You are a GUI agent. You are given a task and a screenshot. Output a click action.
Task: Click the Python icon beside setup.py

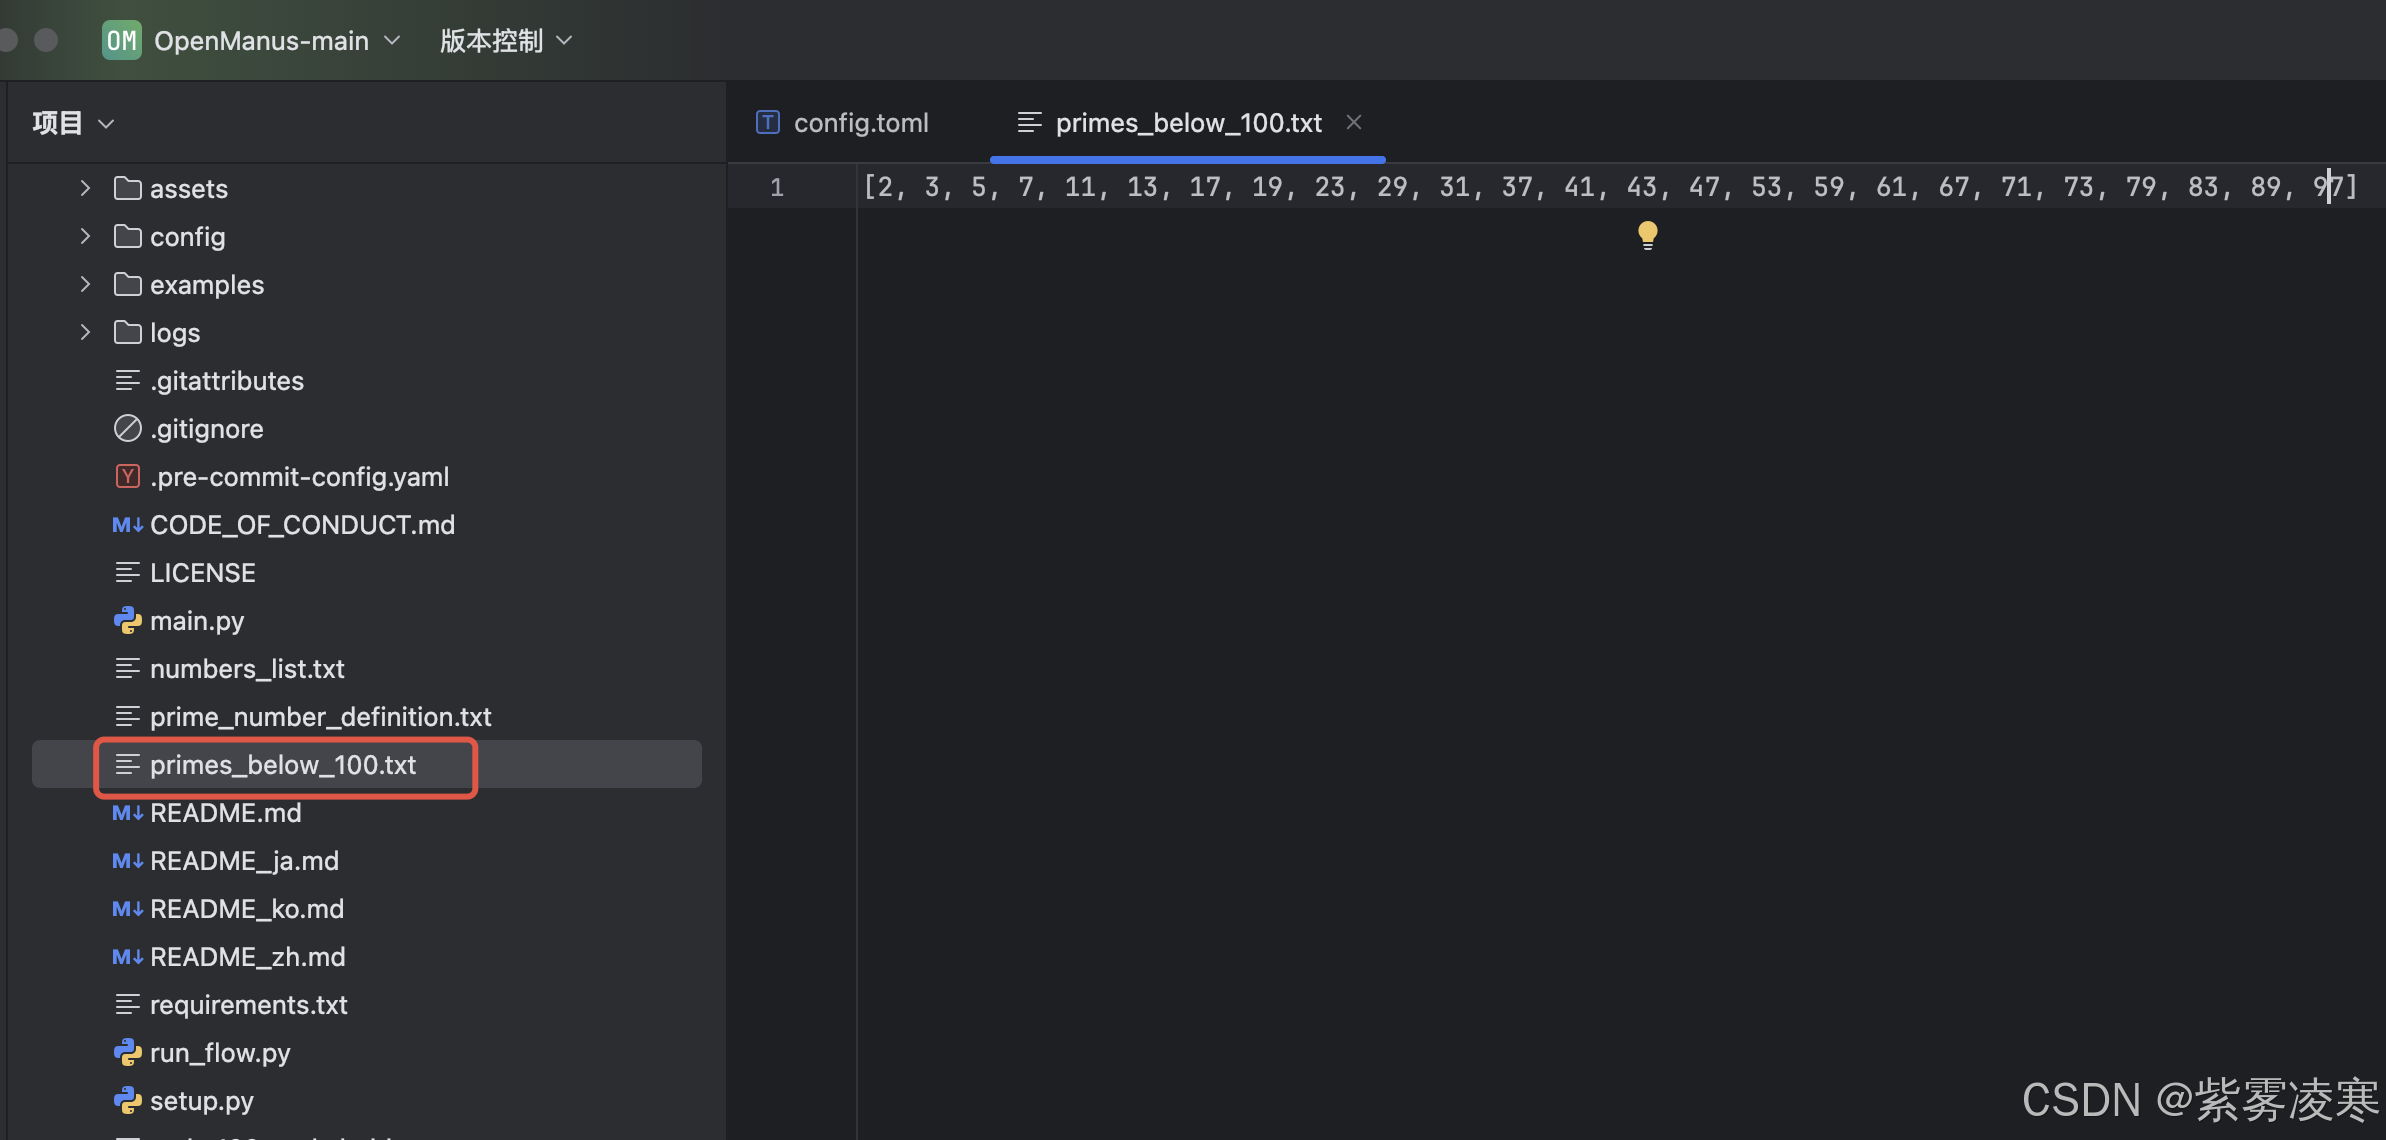[127, 1101]
